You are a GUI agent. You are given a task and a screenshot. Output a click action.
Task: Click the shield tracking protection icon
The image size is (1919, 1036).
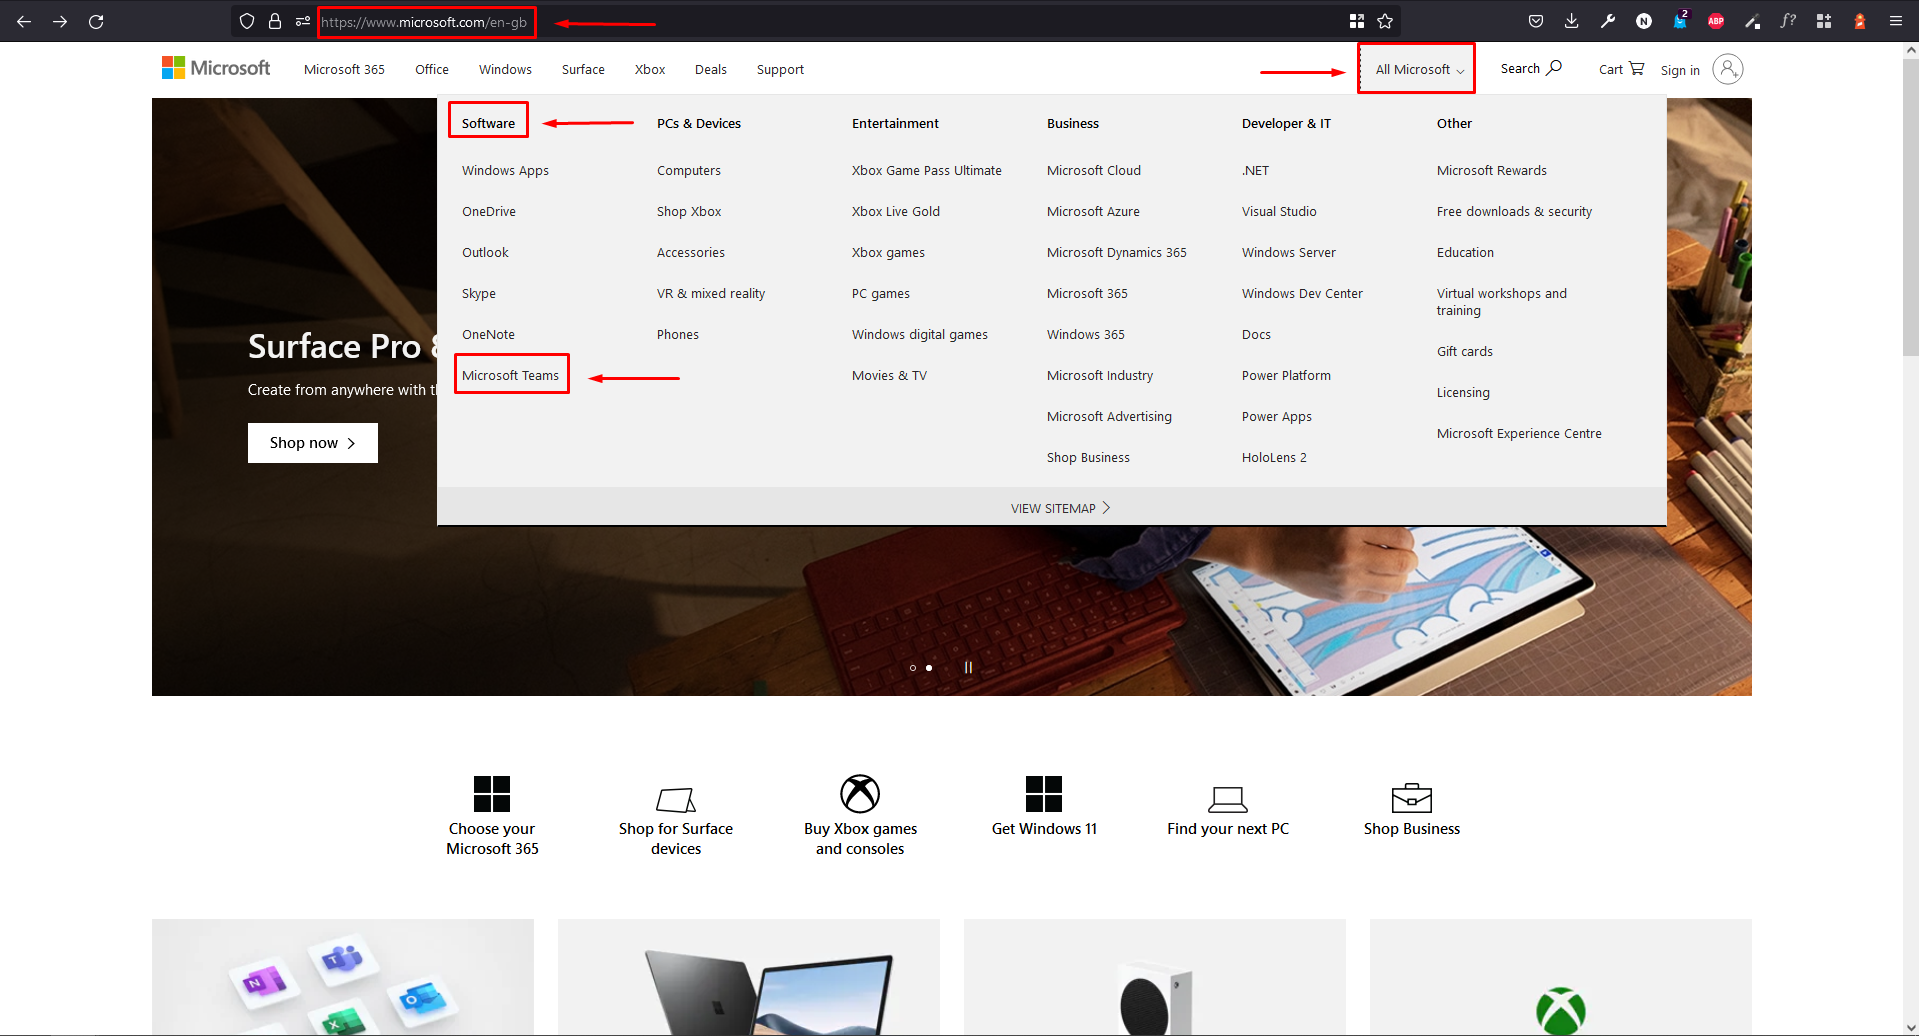tap(247, 21)
